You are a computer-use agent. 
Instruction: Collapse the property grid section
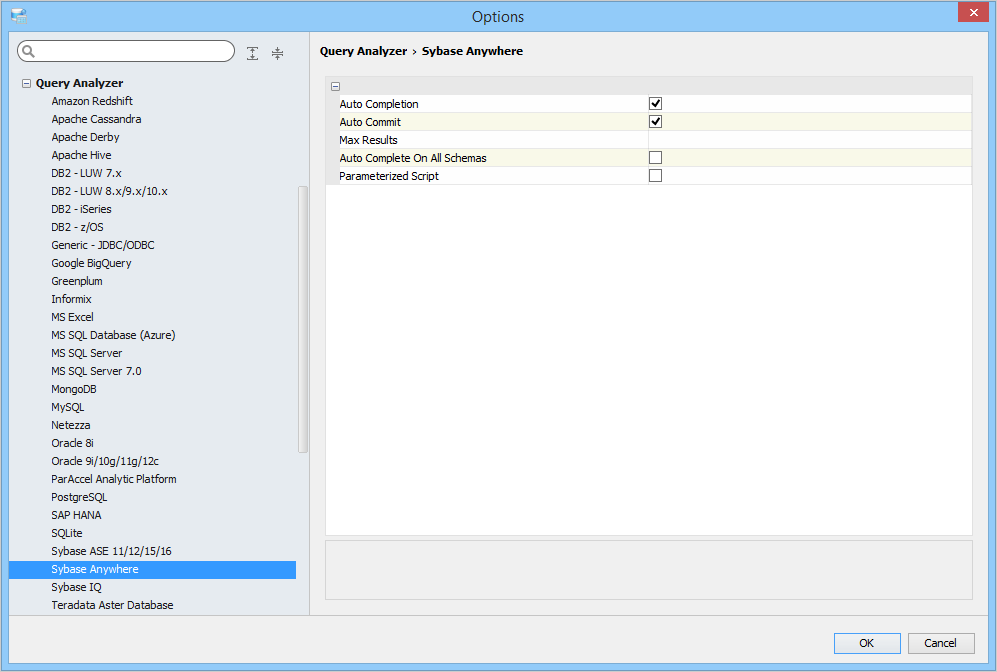point(335,86)
